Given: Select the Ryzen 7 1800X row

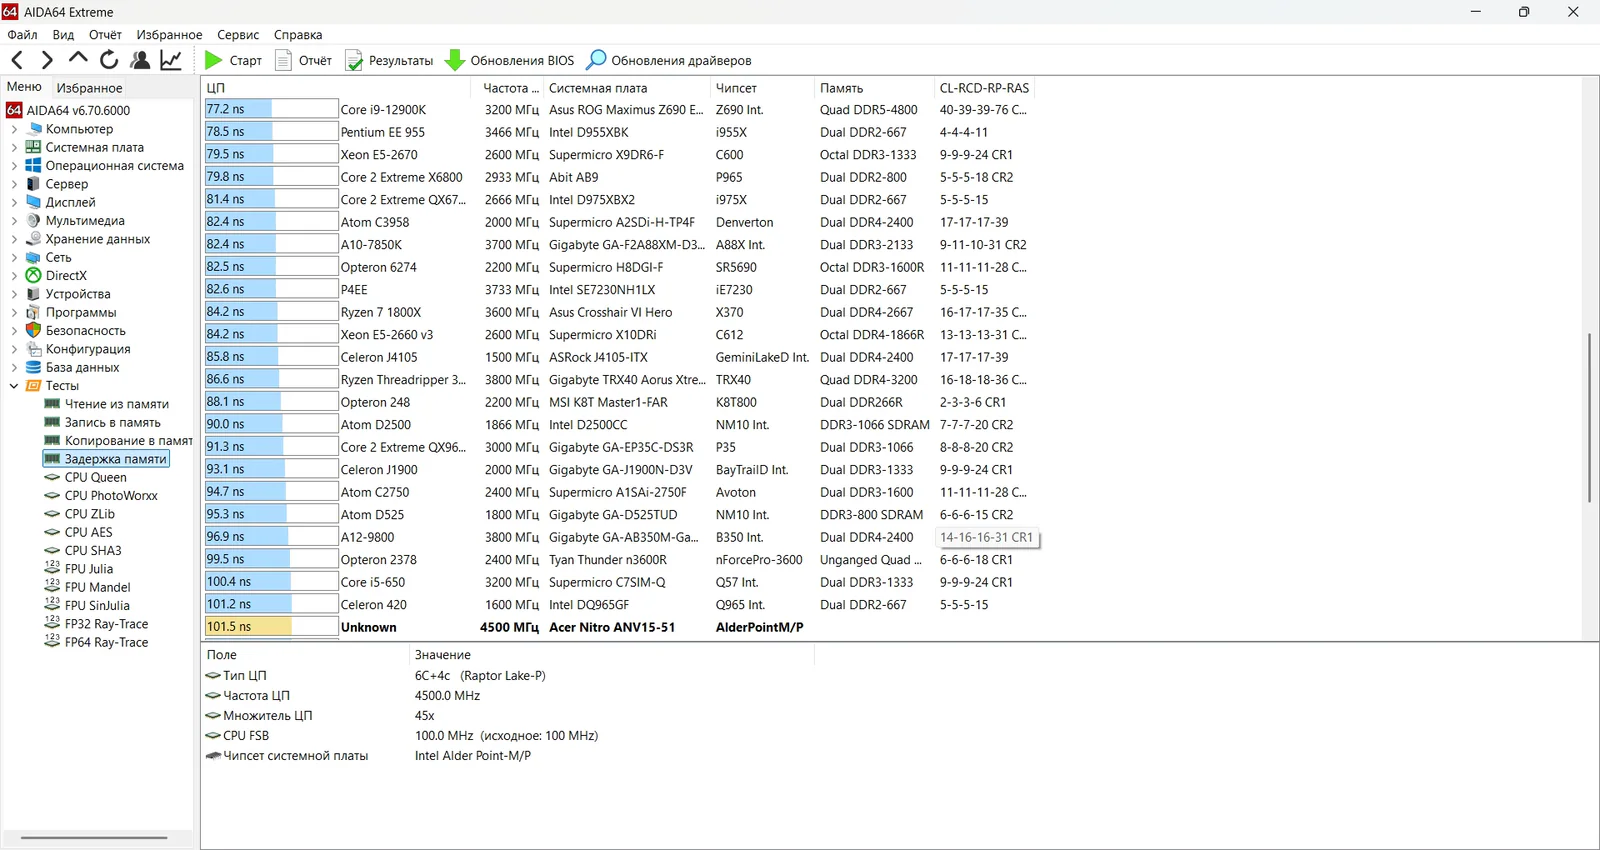Looking at the screenshot, I should [x=618, y=312].
